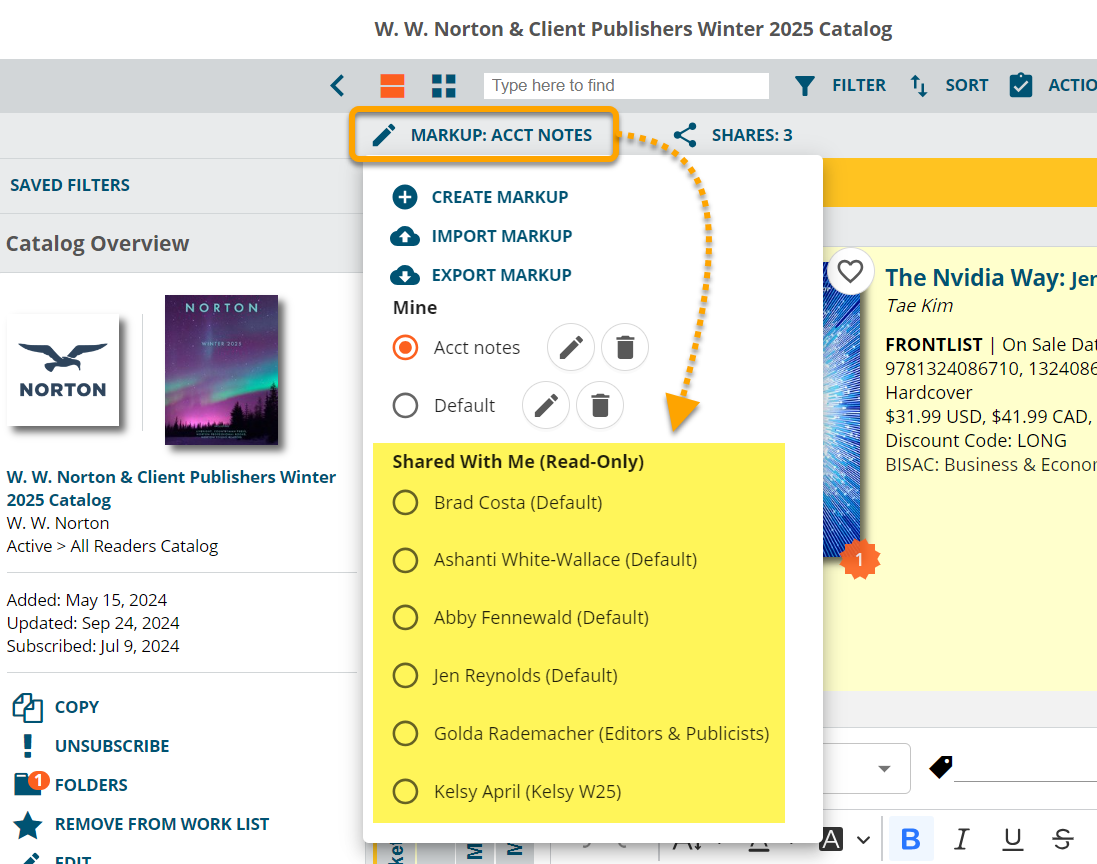Click the 'Subscribed: Jul 9, 2024' text
The width and height of the screenshot is (1097, 864).
point(93,646)
